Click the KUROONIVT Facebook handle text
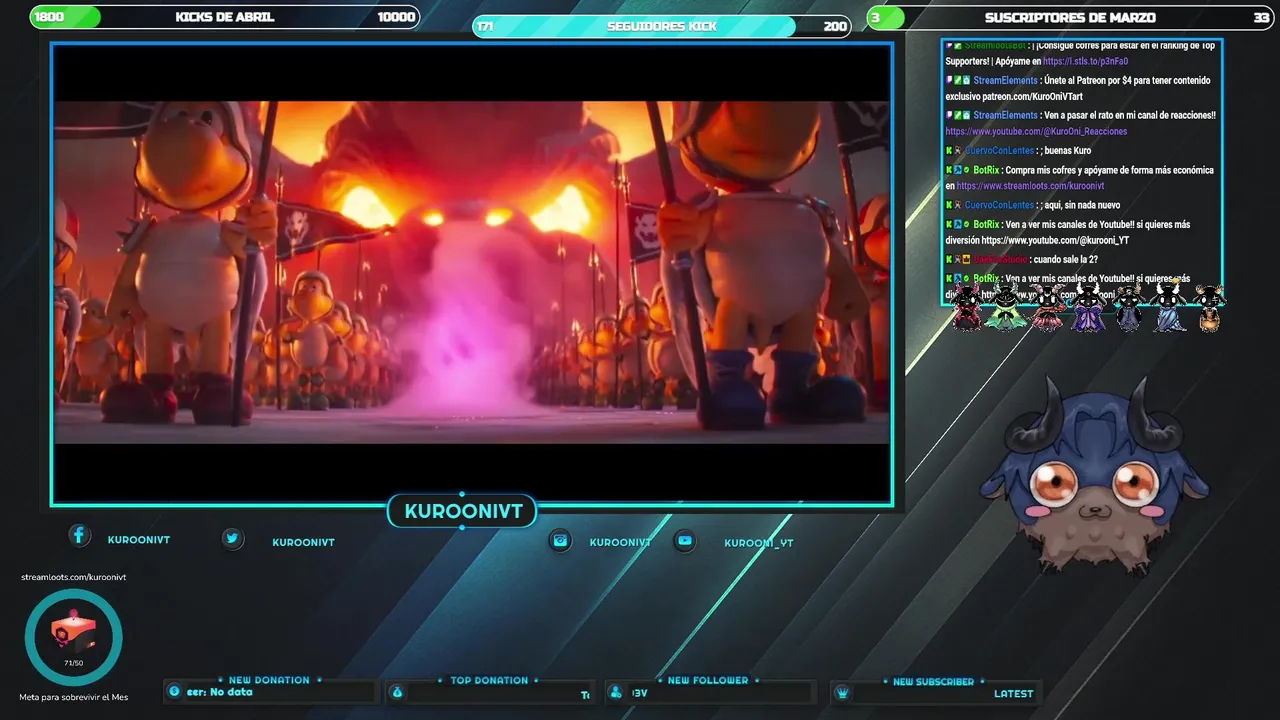This screenshot has width=1280, height=720. [139, 540]
